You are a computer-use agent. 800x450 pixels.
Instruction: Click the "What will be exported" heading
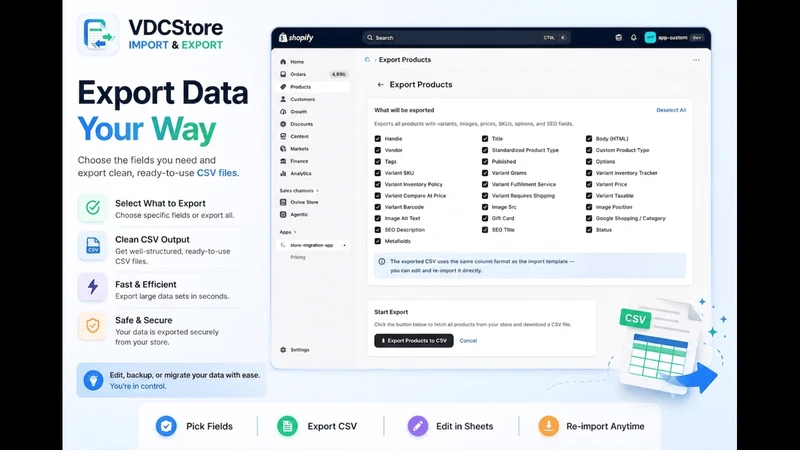(404, 110)
